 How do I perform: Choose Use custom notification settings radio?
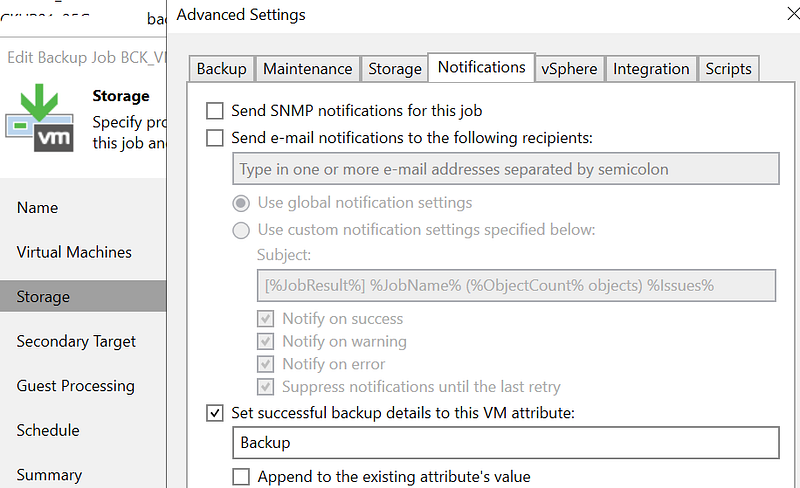pos(241,230)
